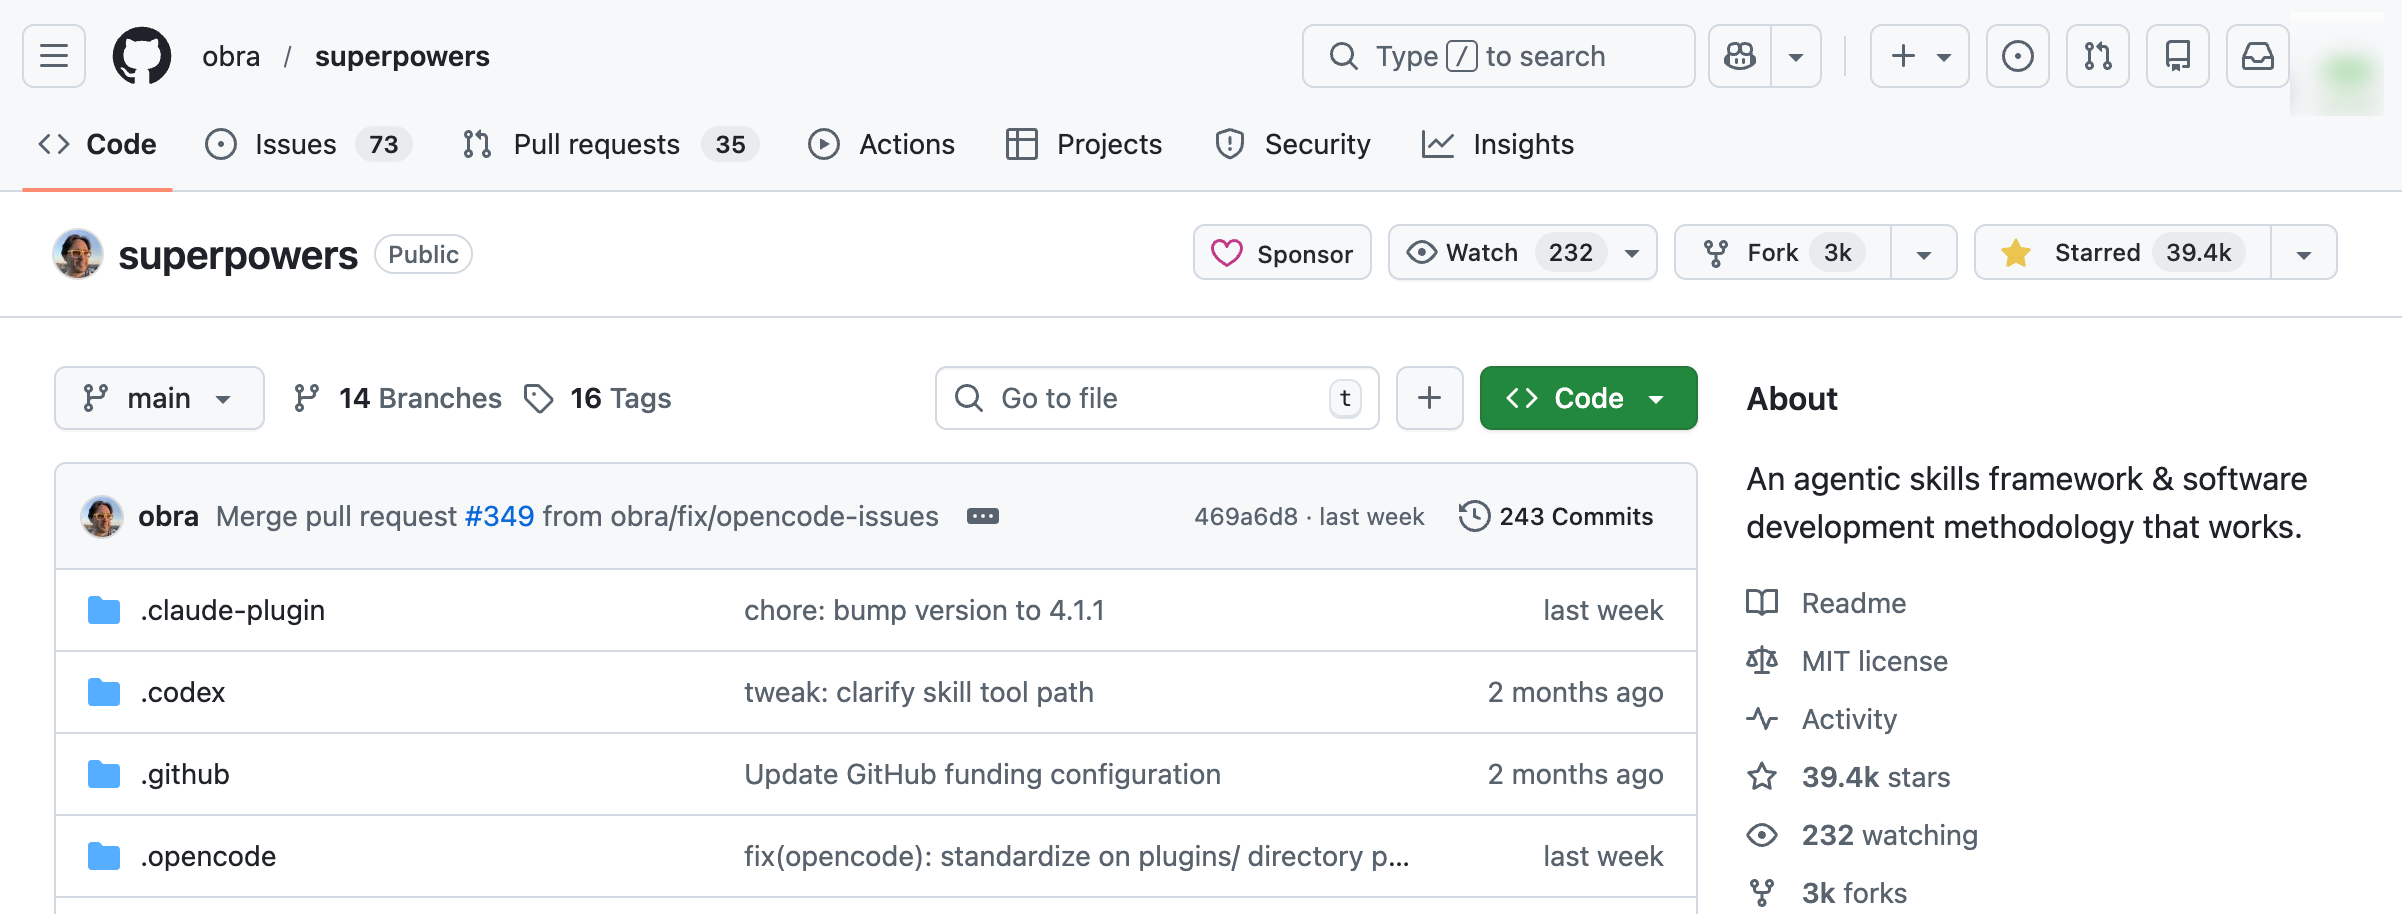
Task: Open the notifications inbox icon
Action: pos(2257,56)
